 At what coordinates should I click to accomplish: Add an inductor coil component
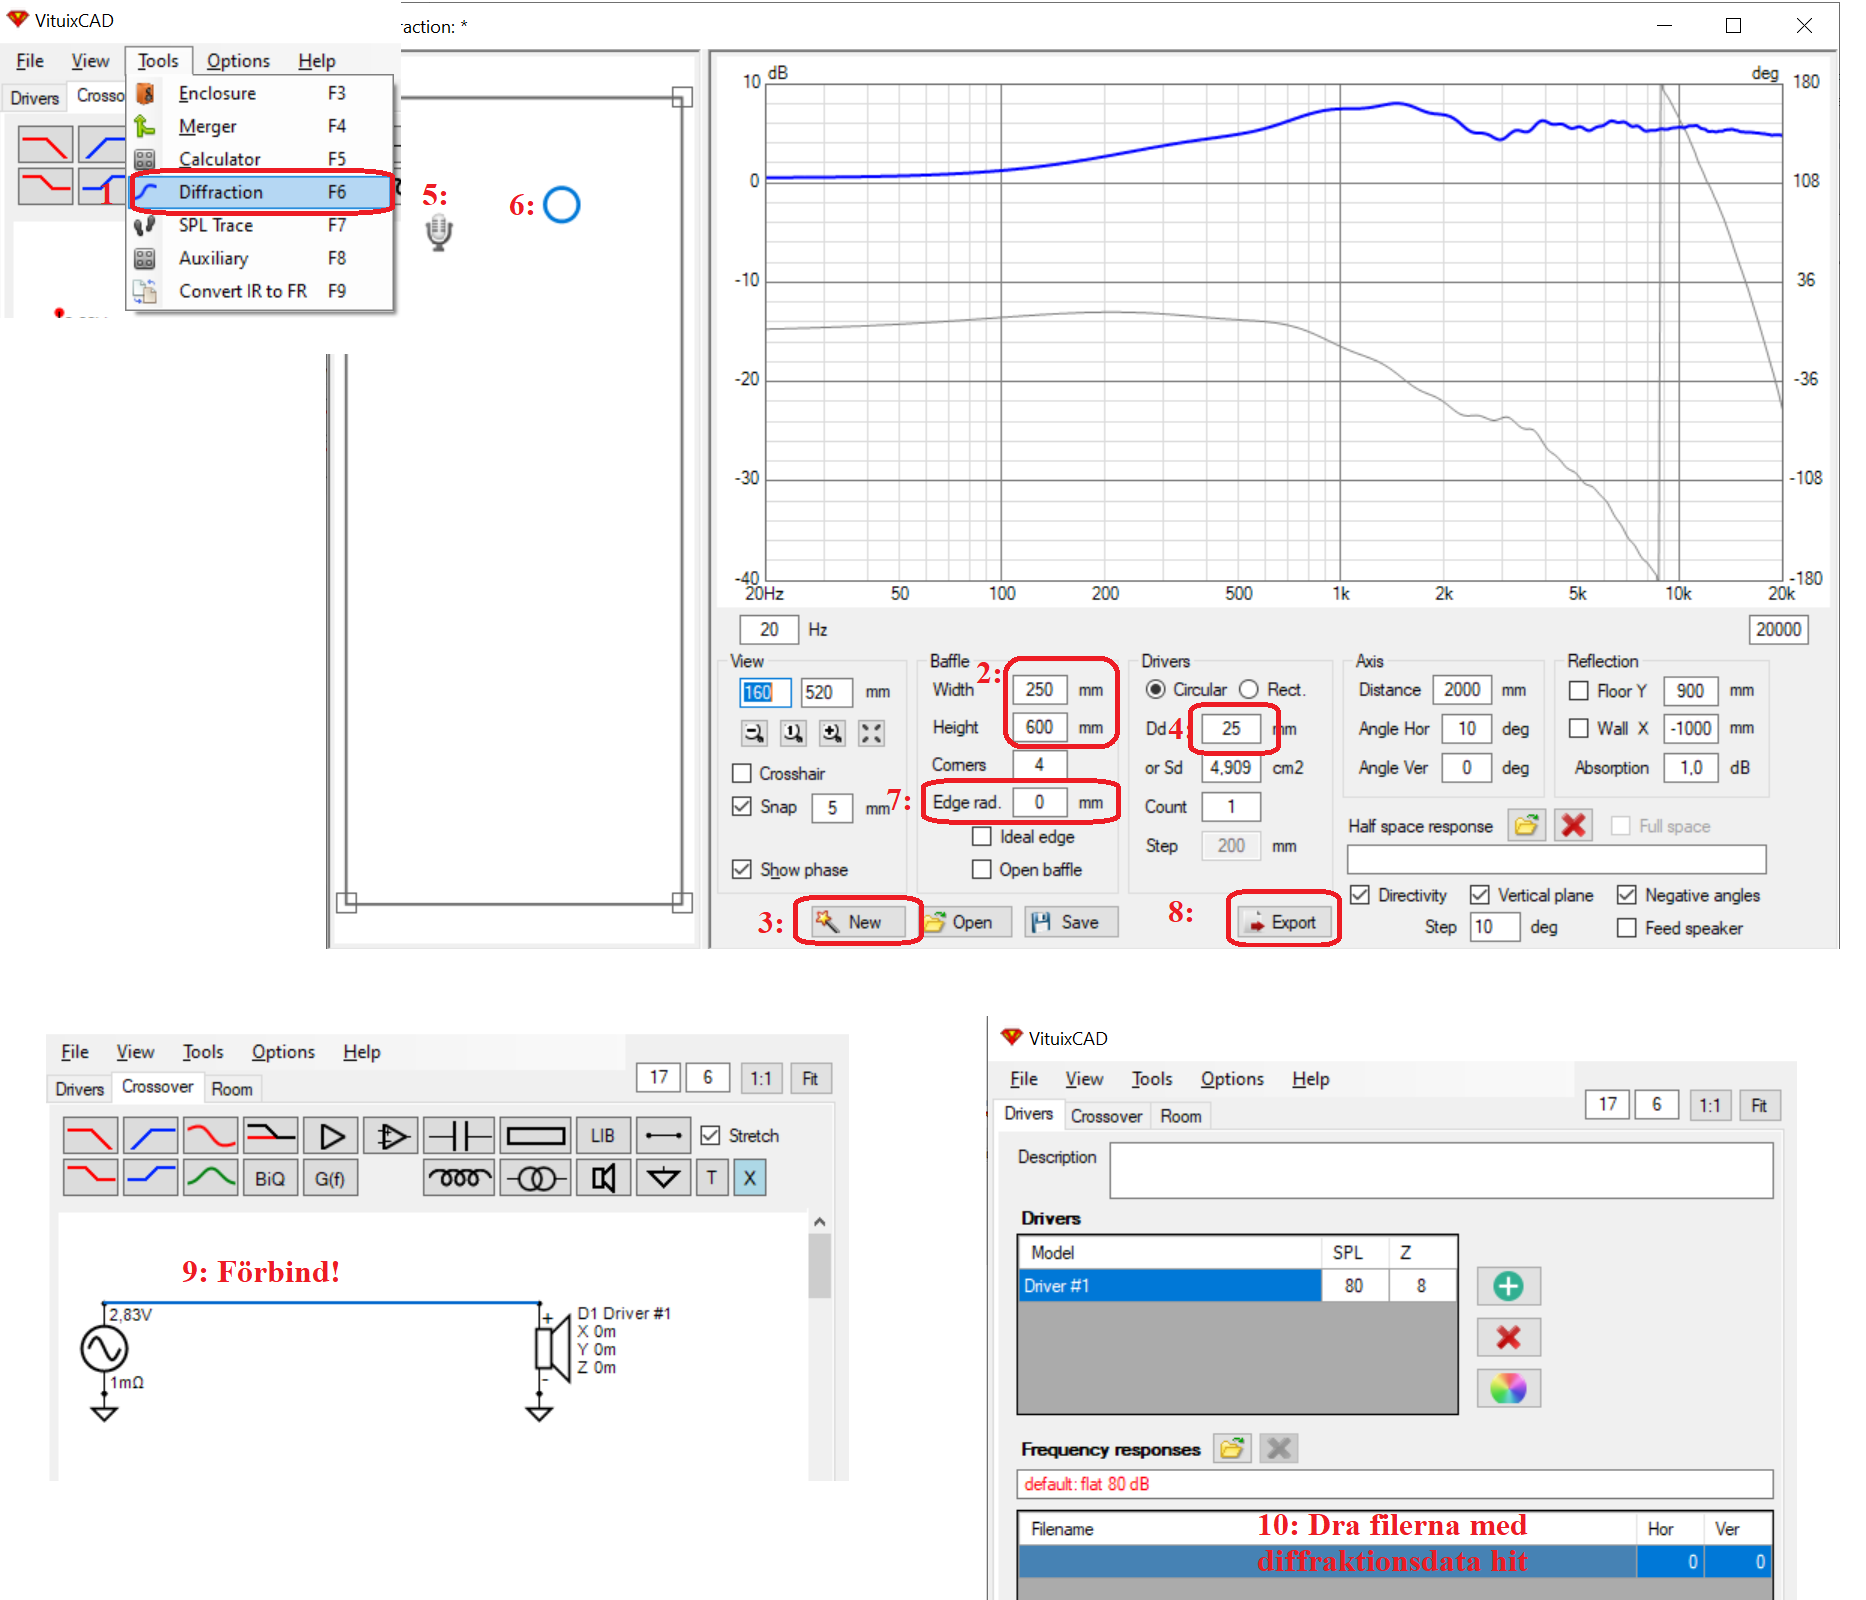459,1178
